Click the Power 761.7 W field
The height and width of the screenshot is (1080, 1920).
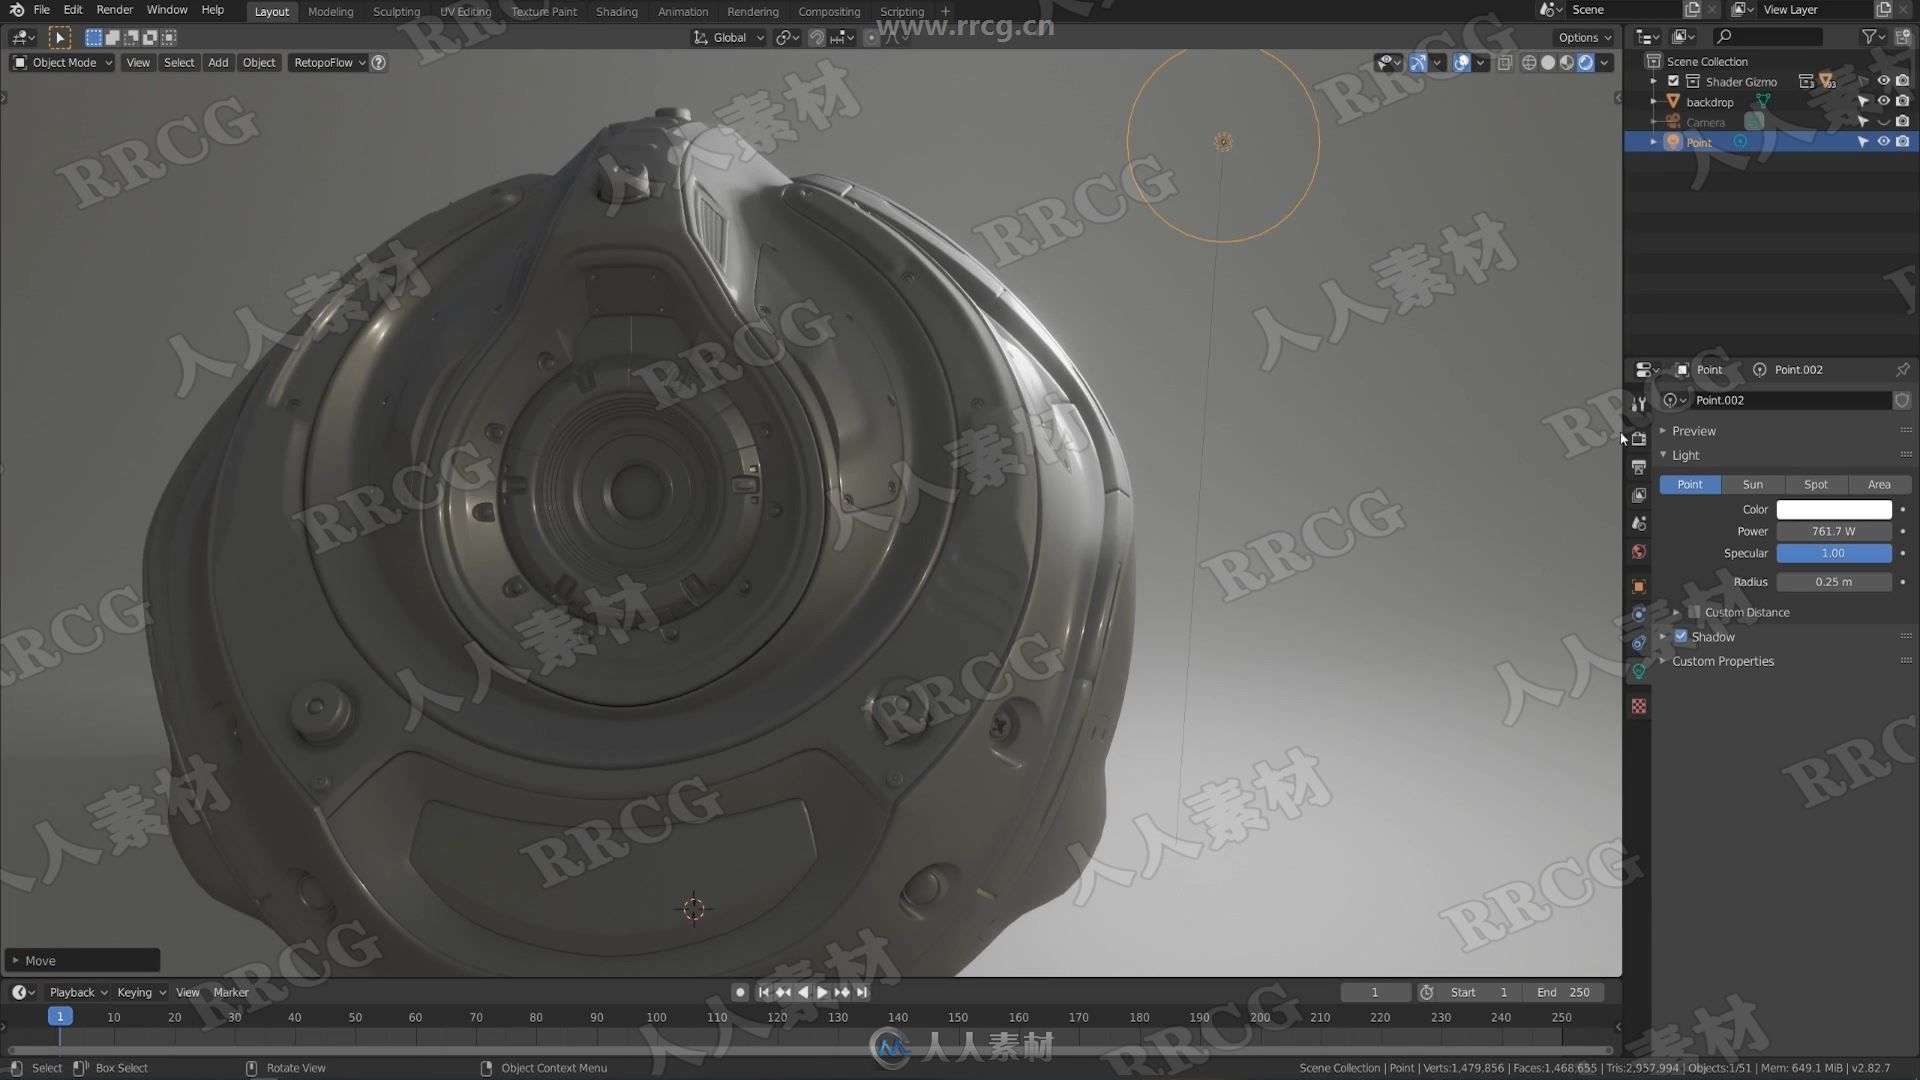point(1834,531)
